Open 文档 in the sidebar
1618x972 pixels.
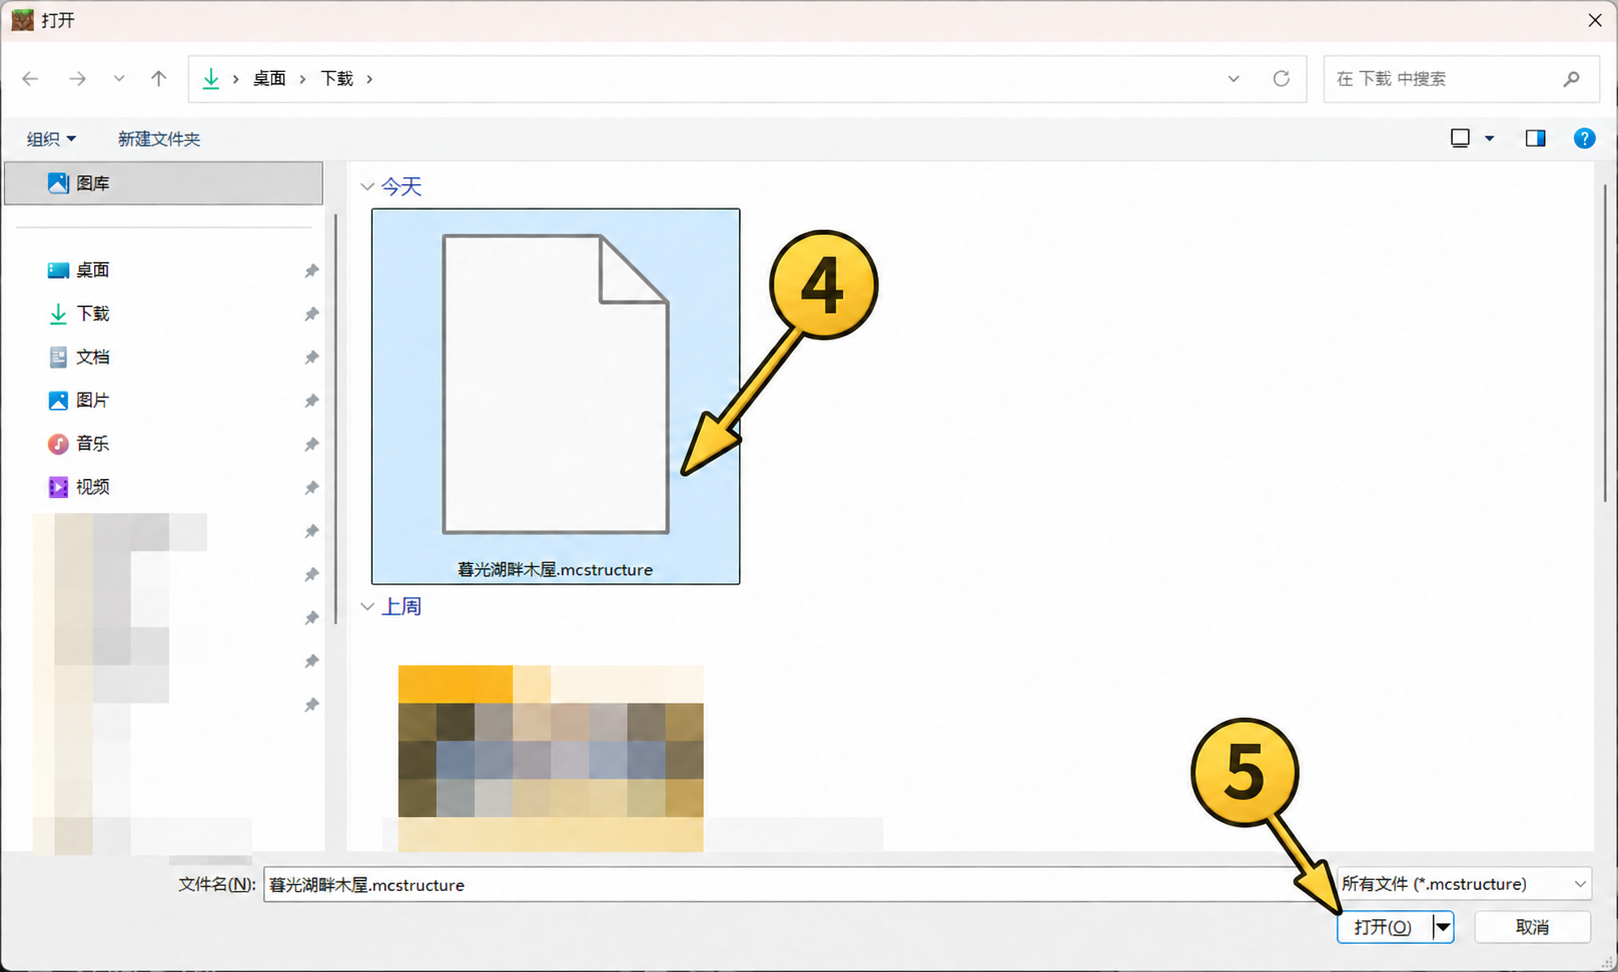[93, 357]
